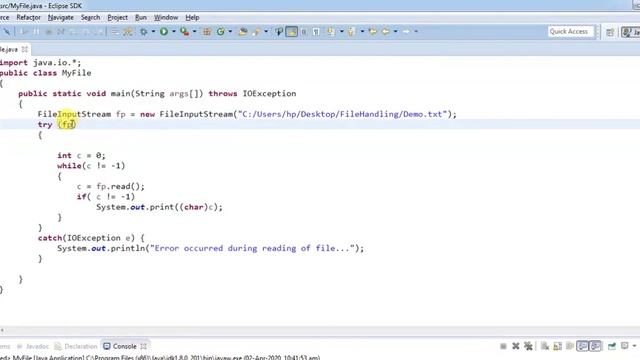
Task: Open the Window menu
Action: (166, 18)
